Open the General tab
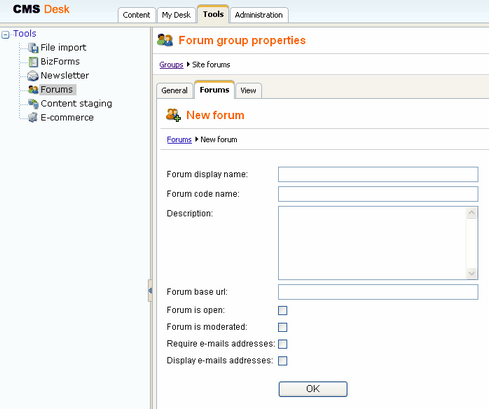Image resolution: width=489 pixels, height=409 pixels. pyautogui.click(x=174, y=90)
